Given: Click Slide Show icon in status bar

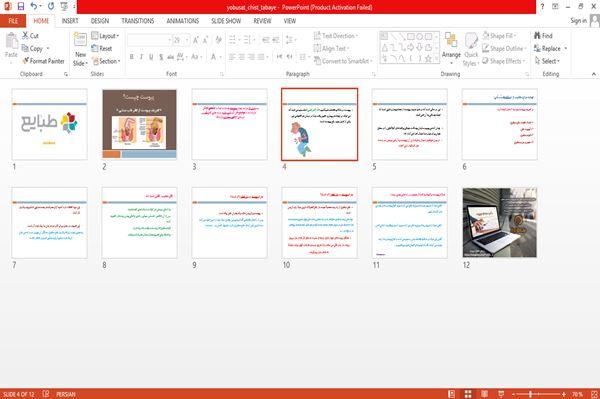Looking at the screenshot, I should (x=501, y=394).
